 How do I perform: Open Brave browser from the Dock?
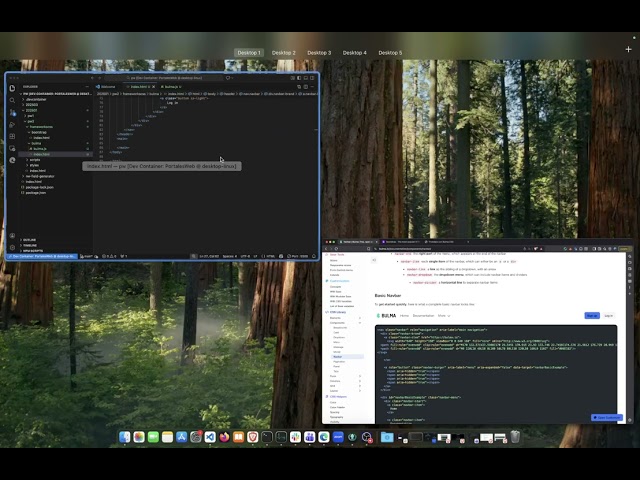click(x=253, y=437)
